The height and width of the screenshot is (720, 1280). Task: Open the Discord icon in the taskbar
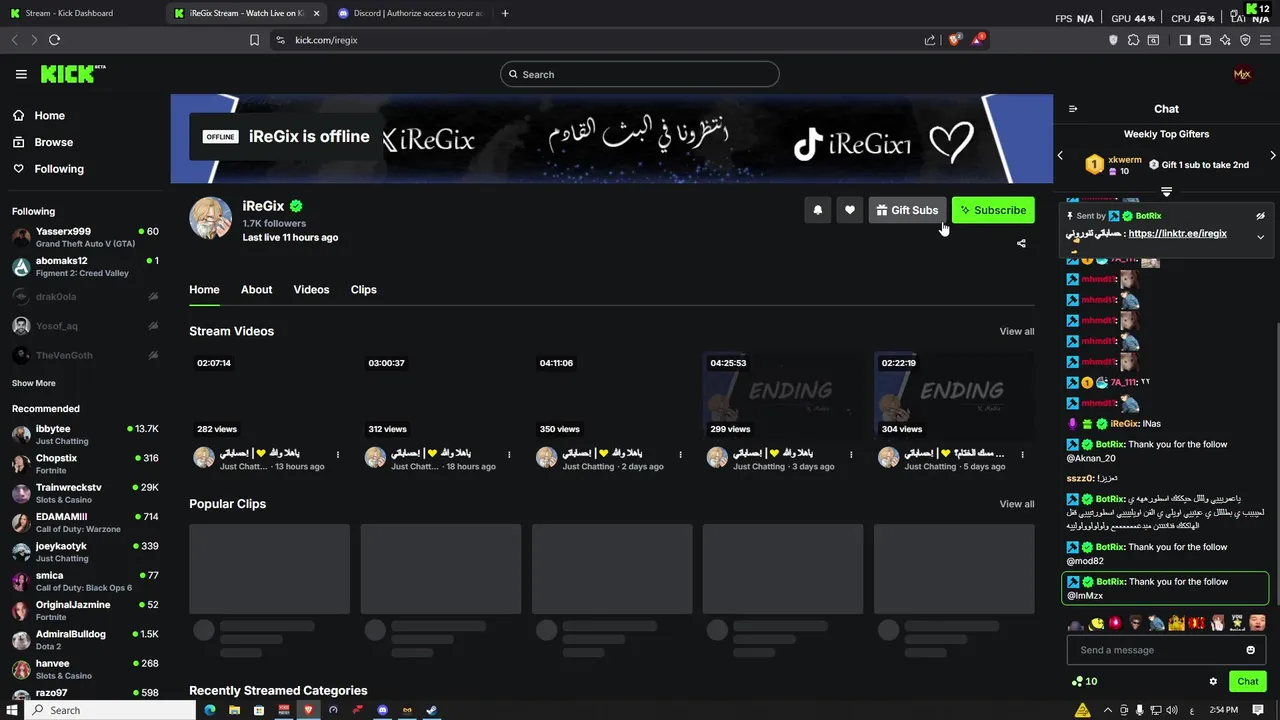click(383, 710)
